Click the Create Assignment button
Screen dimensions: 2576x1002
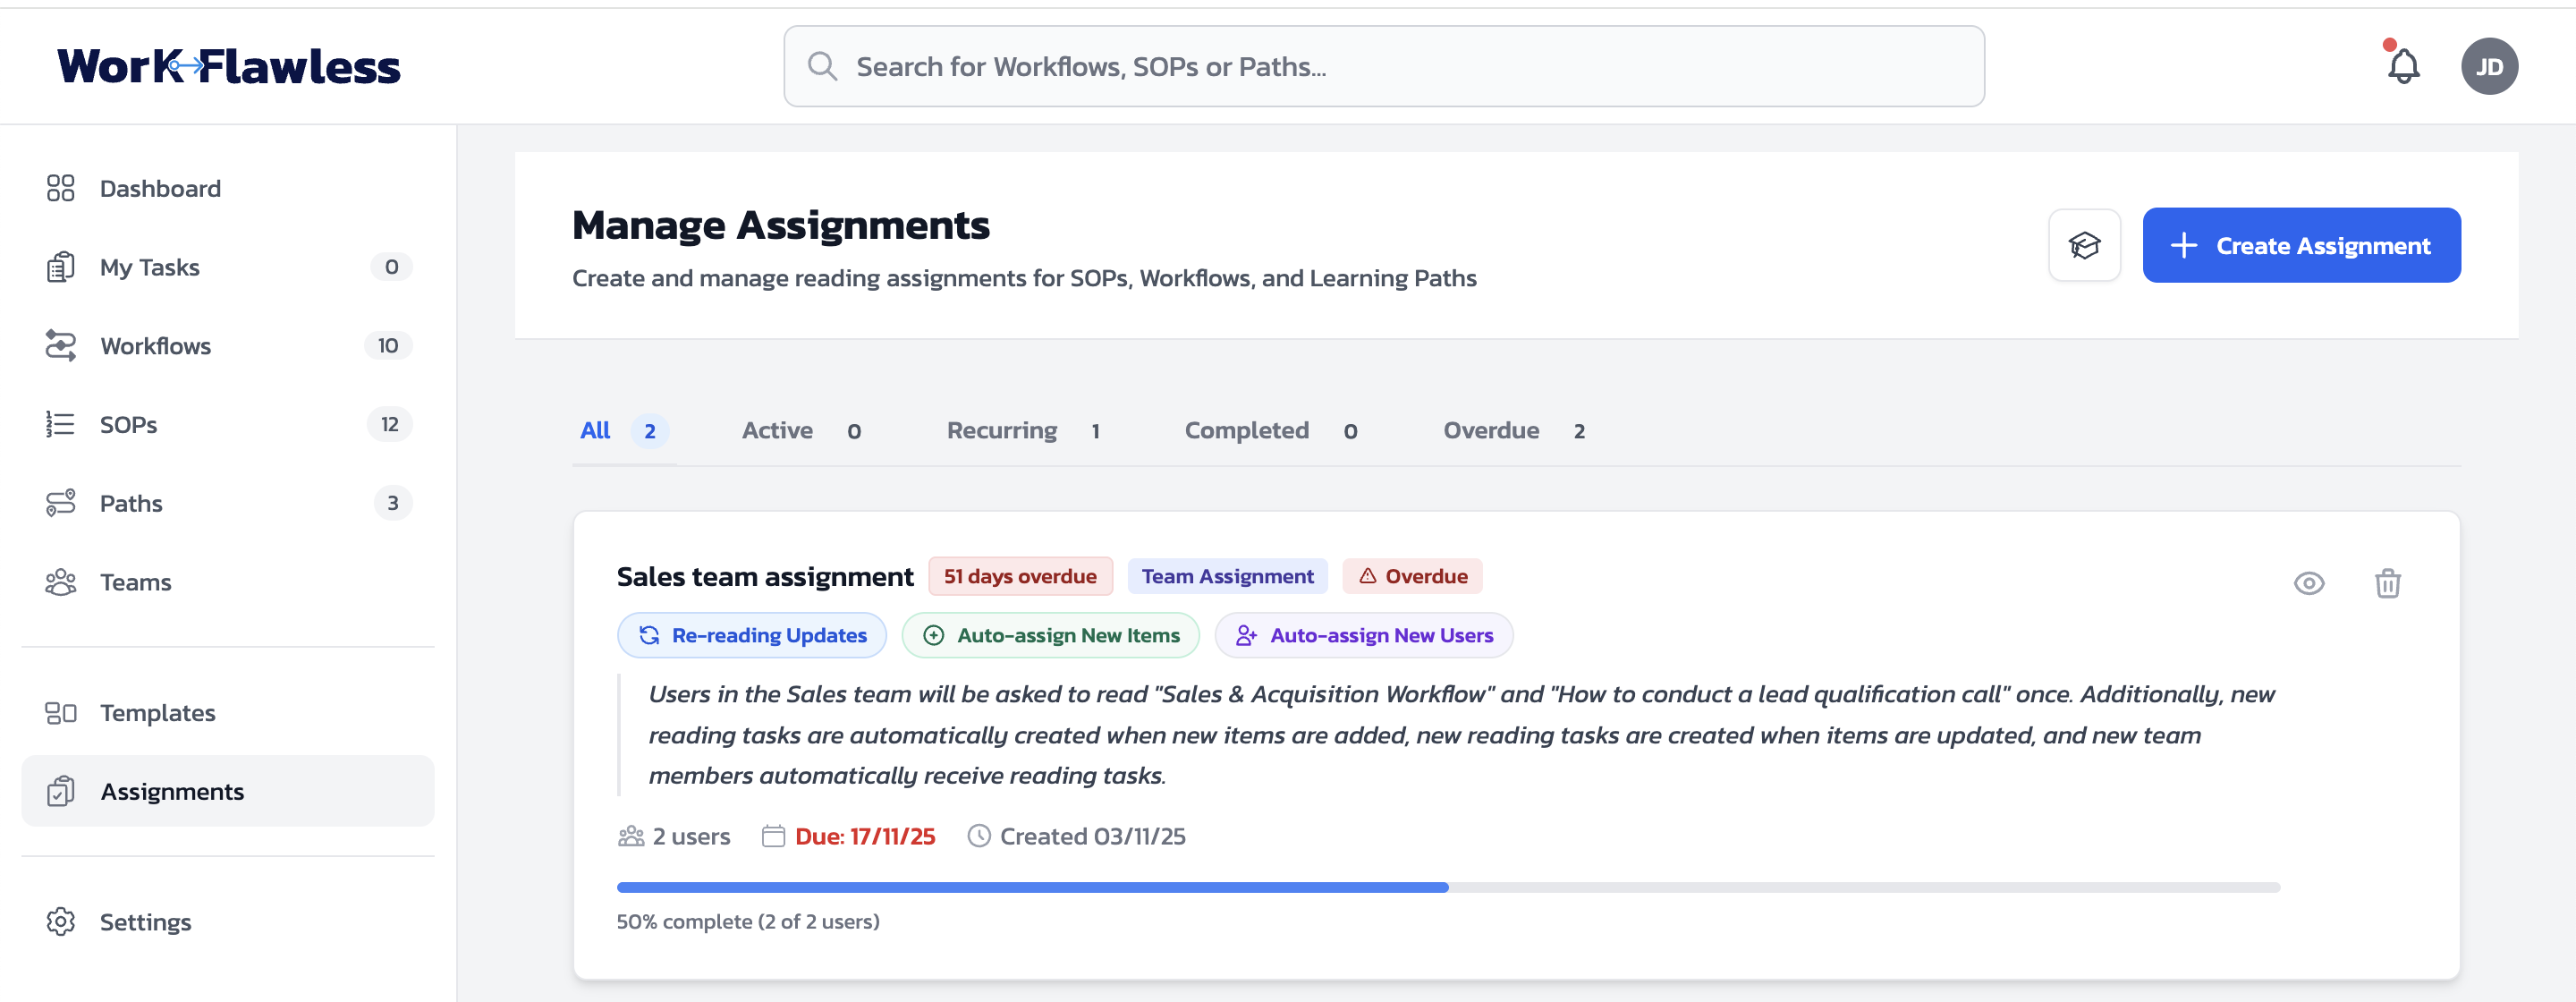click(x=2301, y=245)
